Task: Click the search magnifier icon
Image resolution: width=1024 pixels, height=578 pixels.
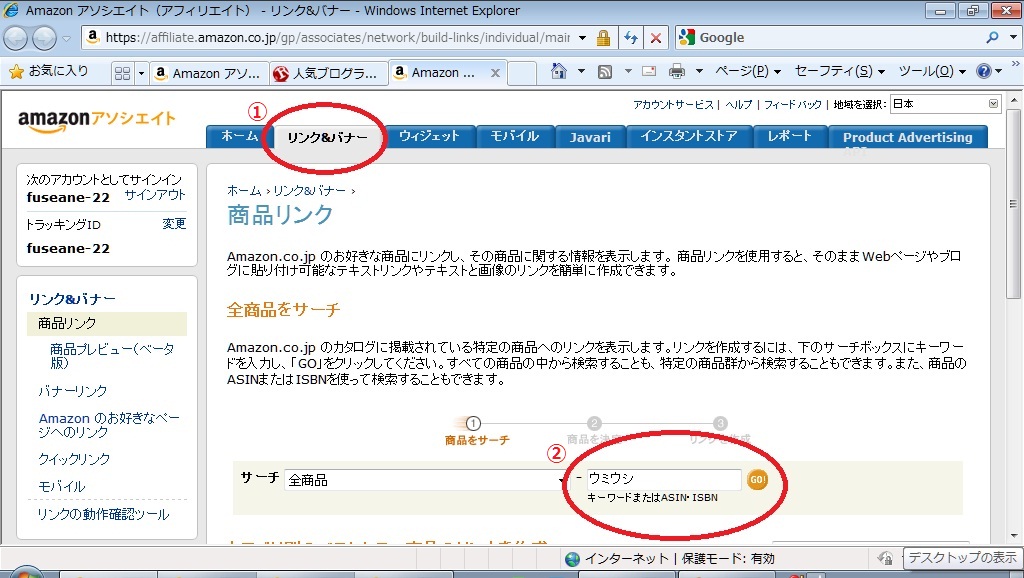Action: [x=993, y=38]
